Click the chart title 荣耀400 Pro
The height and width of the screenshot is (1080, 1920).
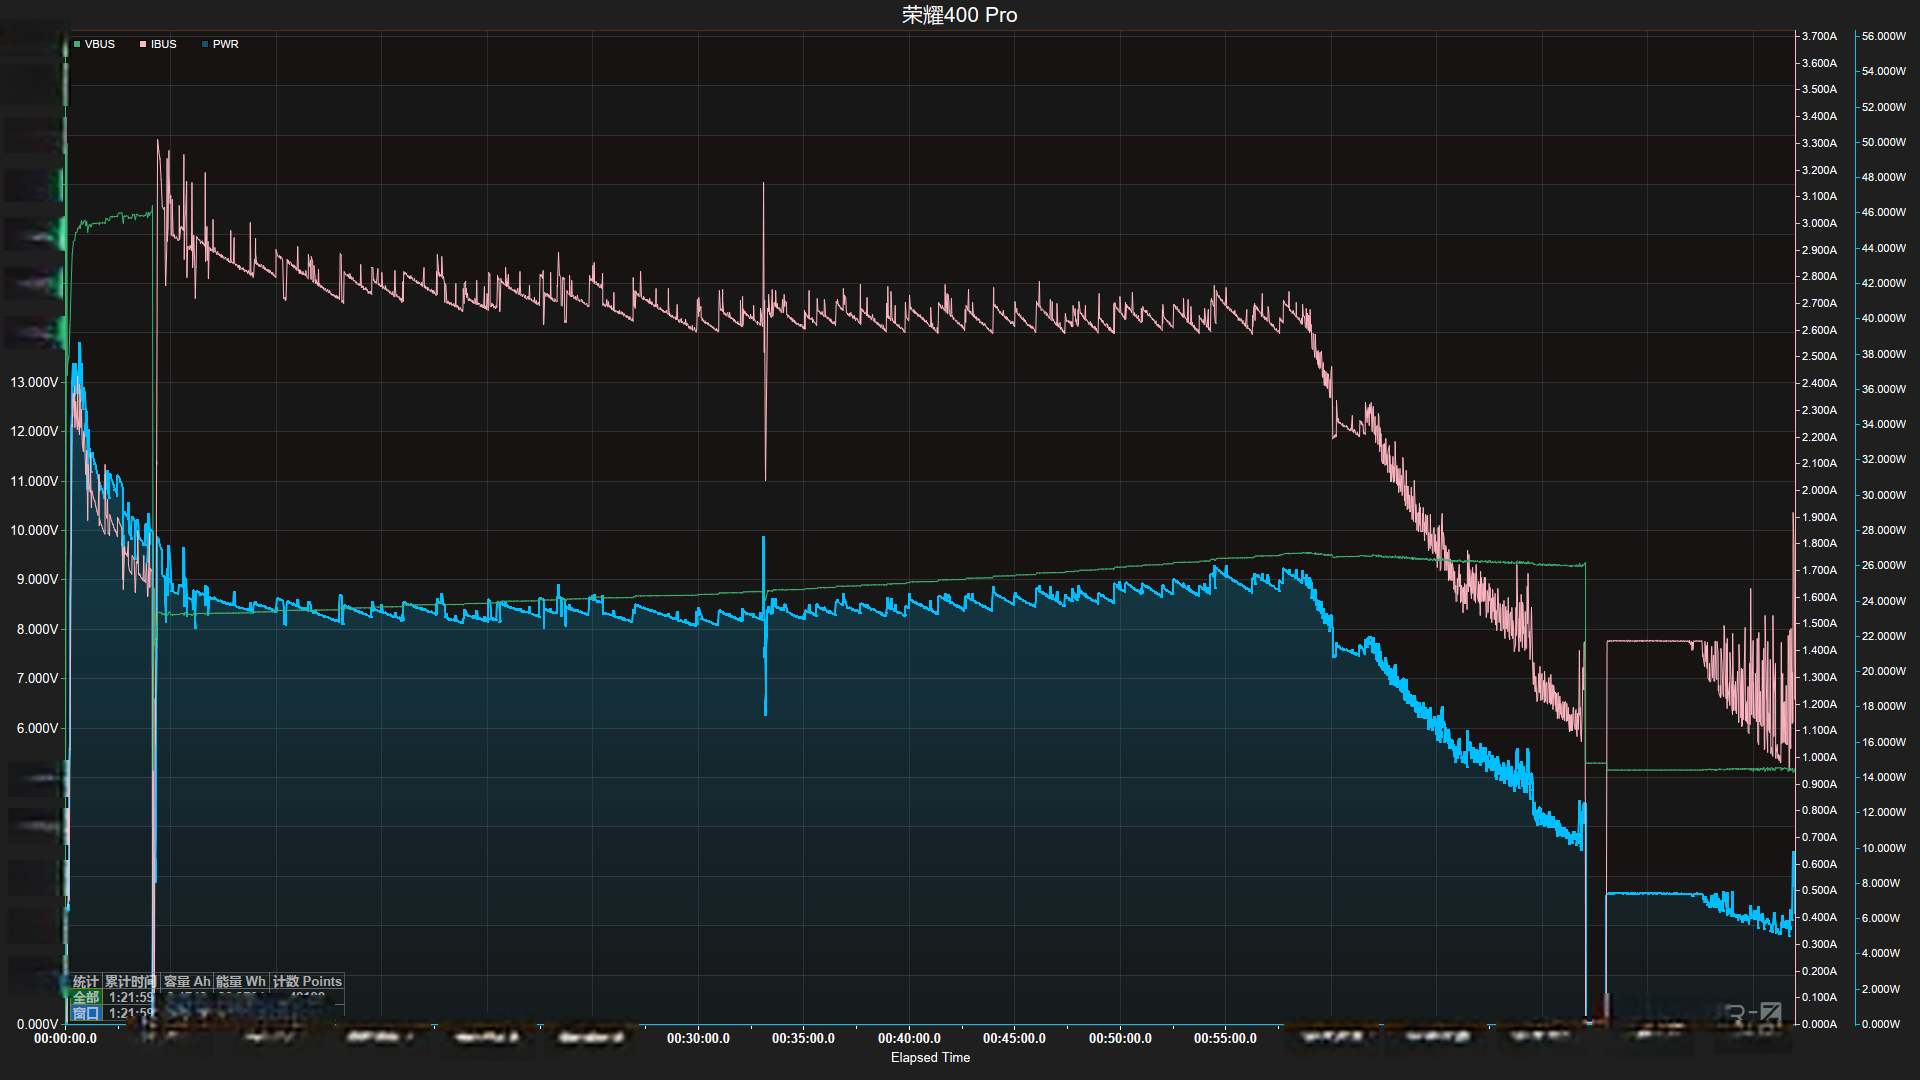tap(959, 15)
